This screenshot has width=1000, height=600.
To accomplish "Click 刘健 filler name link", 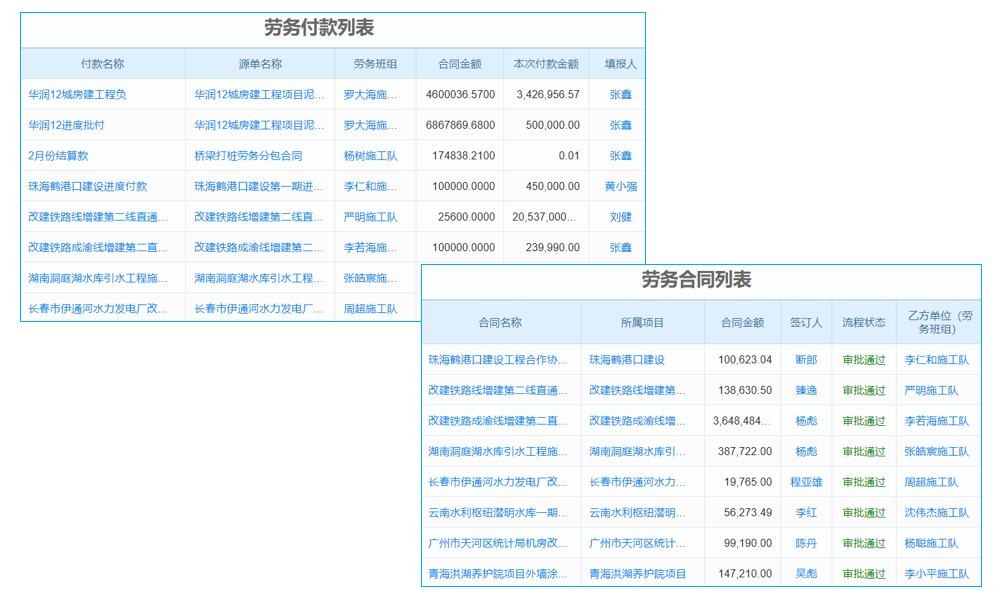I will [x=619, y=216].
